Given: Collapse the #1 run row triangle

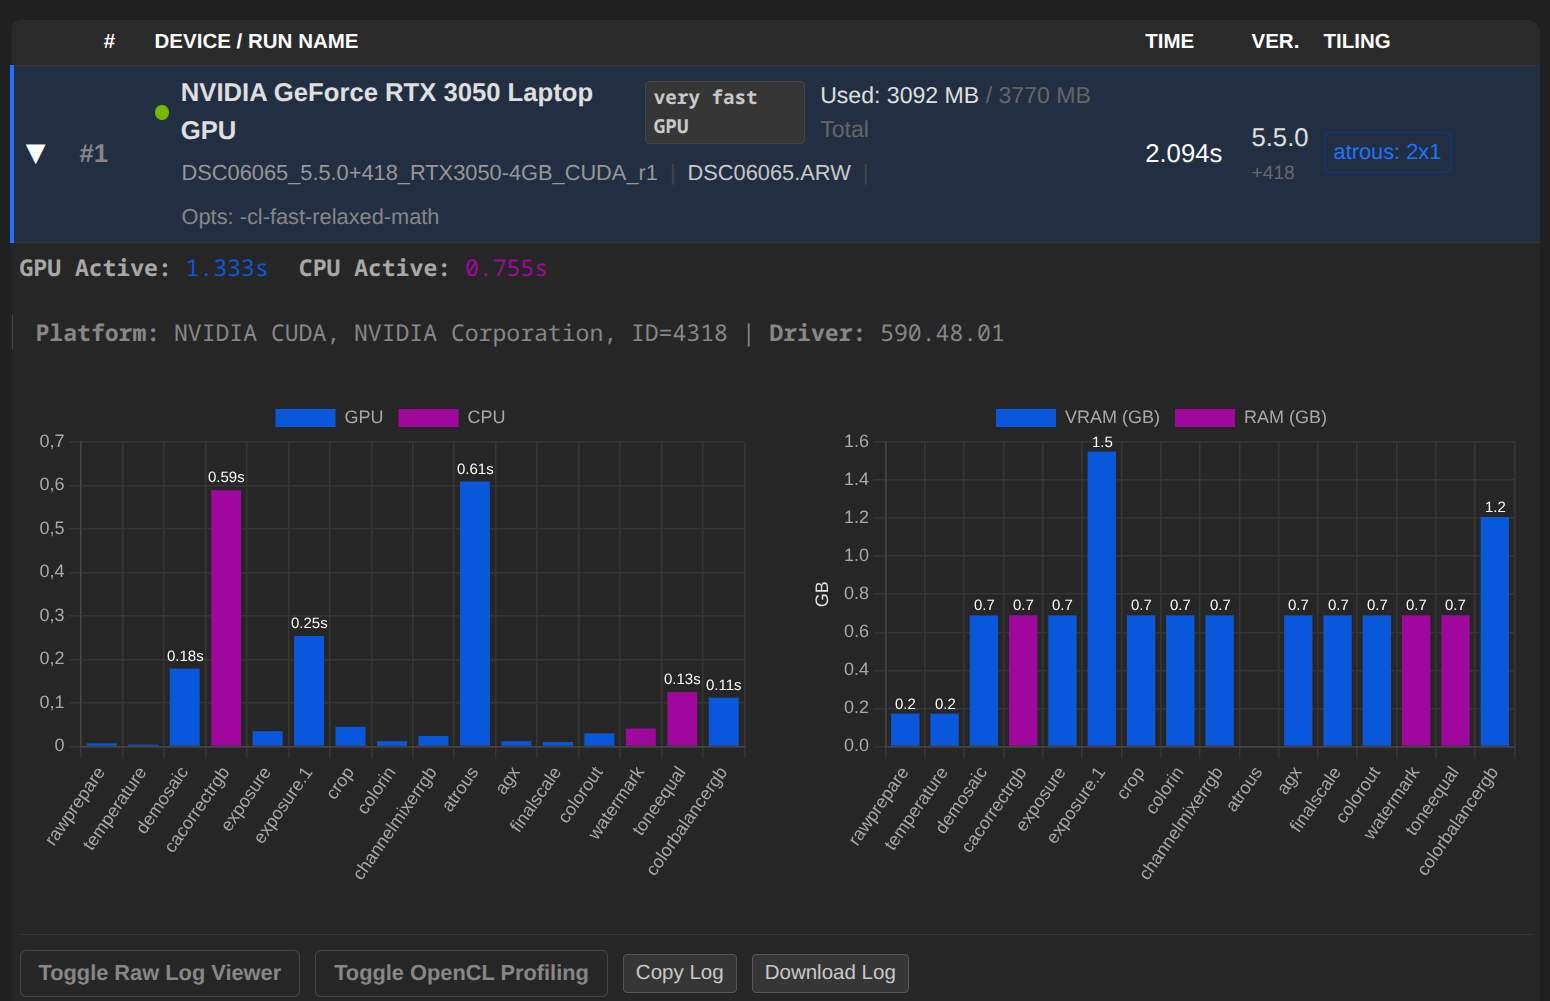Looking at the screenshot, I should pyautogui.click(x=36, y=154).
